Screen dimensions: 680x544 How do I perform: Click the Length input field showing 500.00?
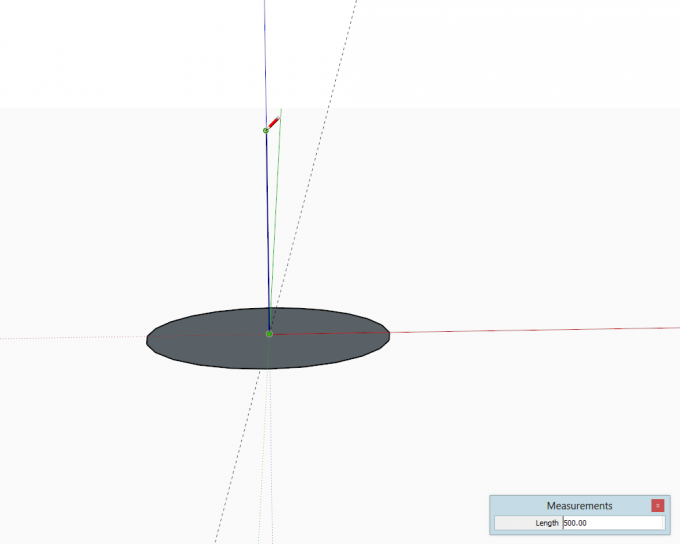614,523
